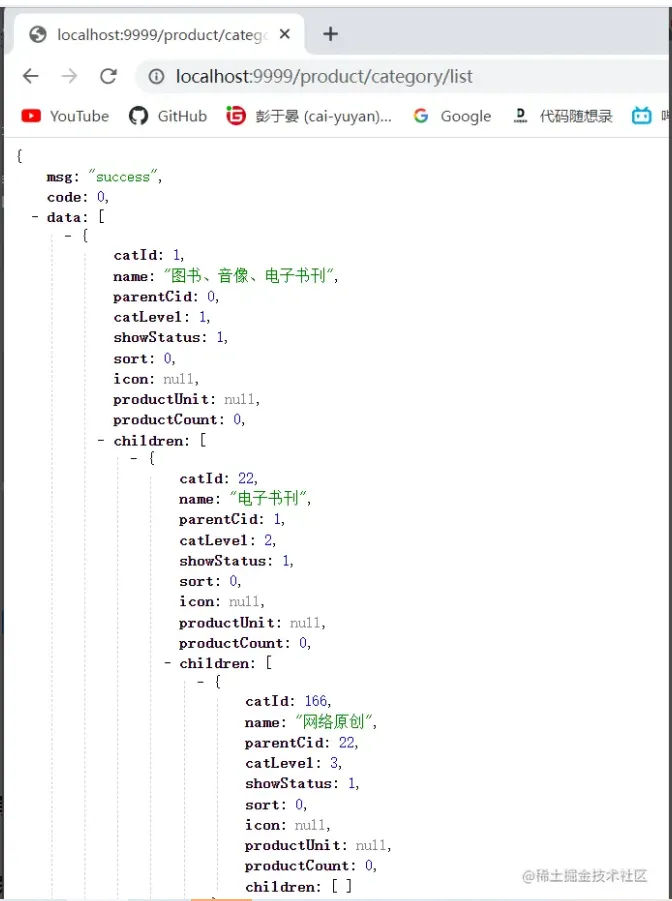This screenshot has height=901, width=672.
Task: Open the YouTube bookmark
Action: [65, 116]
